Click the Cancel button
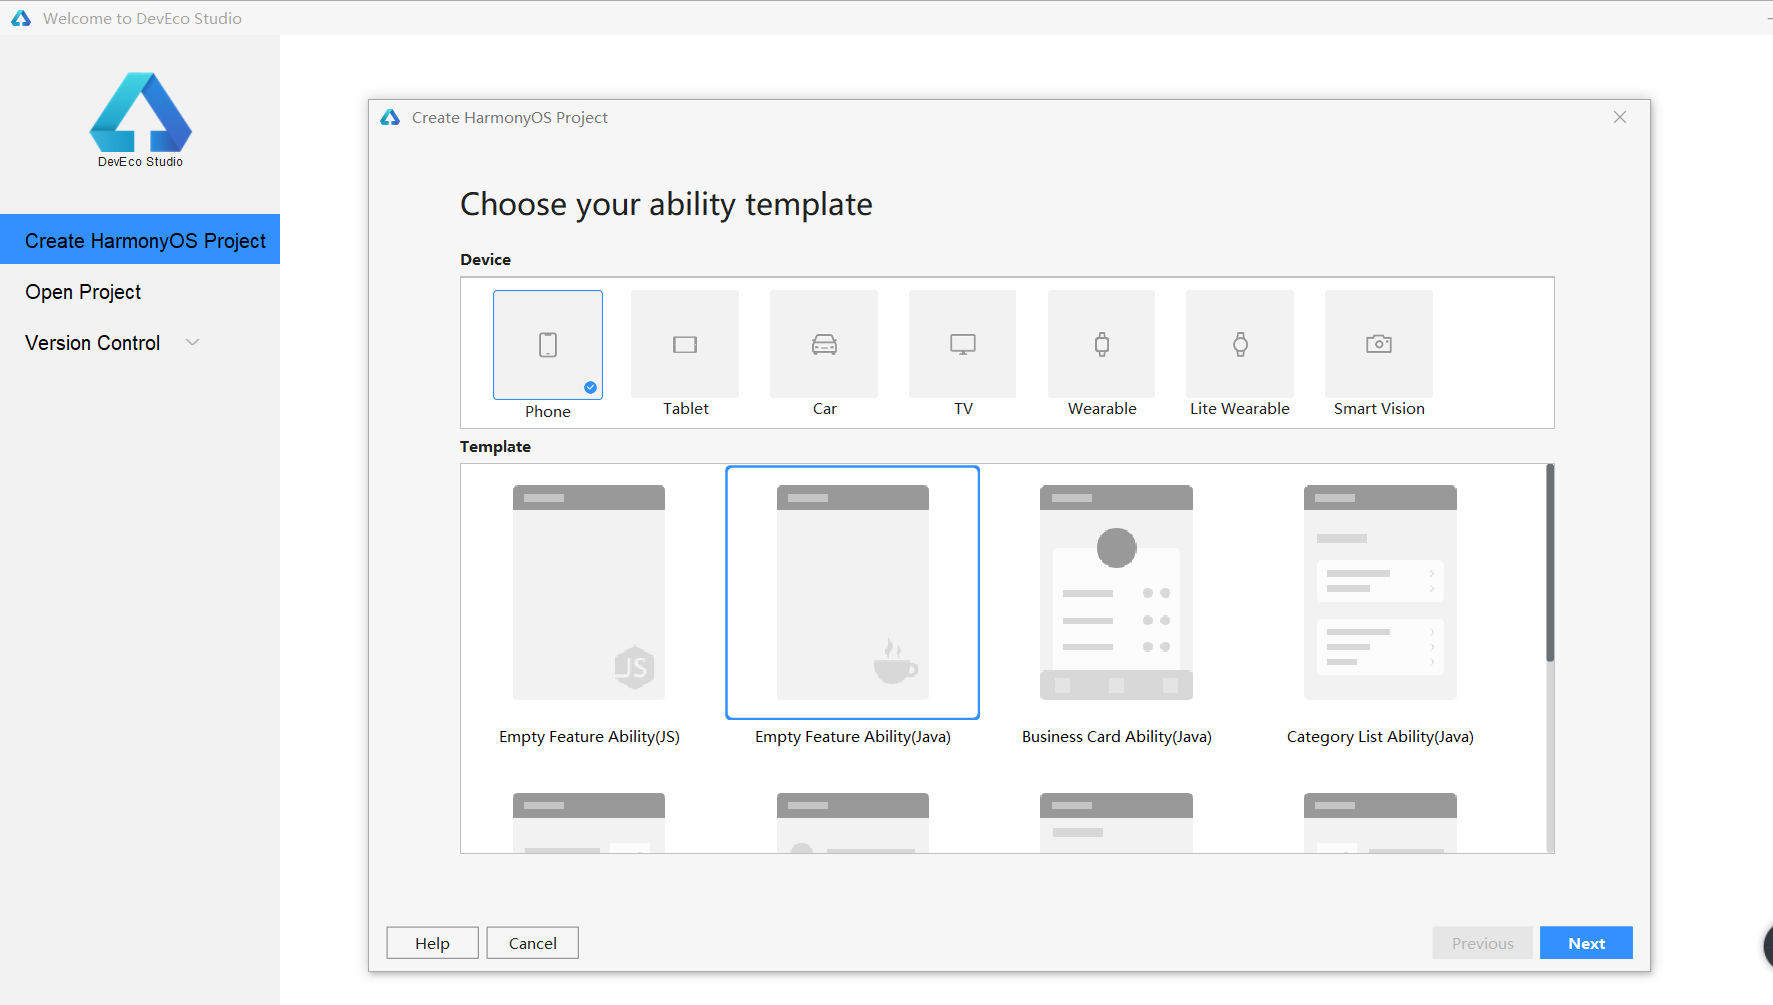Image resolution: width=1773 pixels, height=1005 pixels. pyautogui.click(x=532, y=943)
